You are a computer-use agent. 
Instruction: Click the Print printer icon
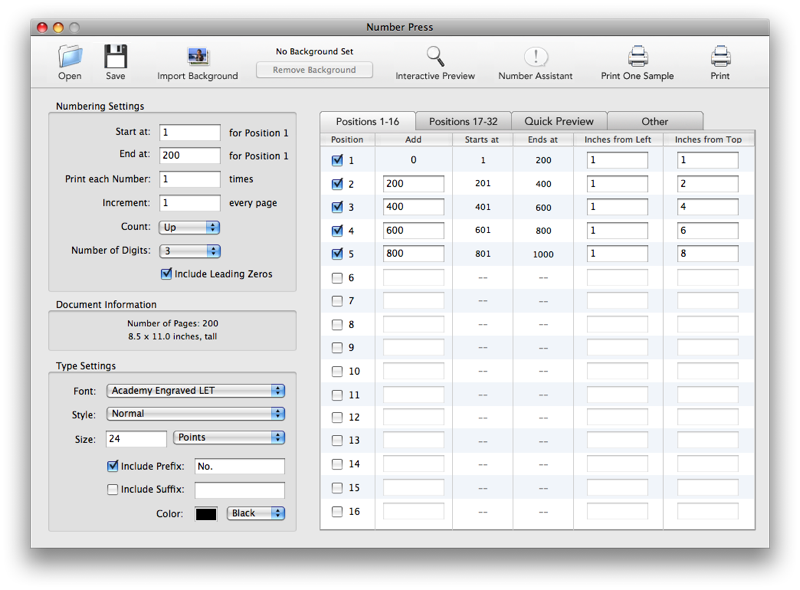pos(720,56)
